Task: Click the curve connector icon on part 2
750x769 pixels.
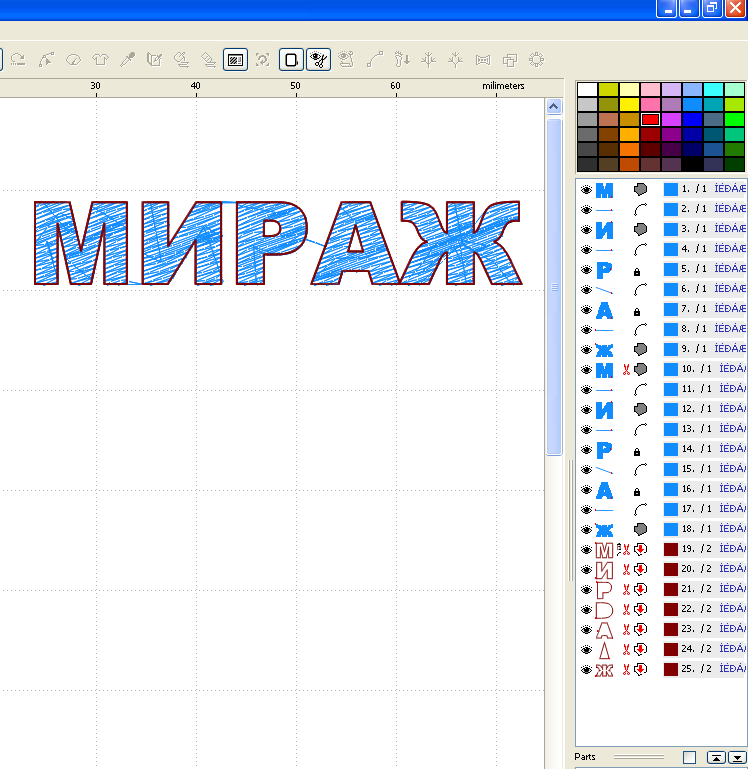Action: (x=640, y=209)
